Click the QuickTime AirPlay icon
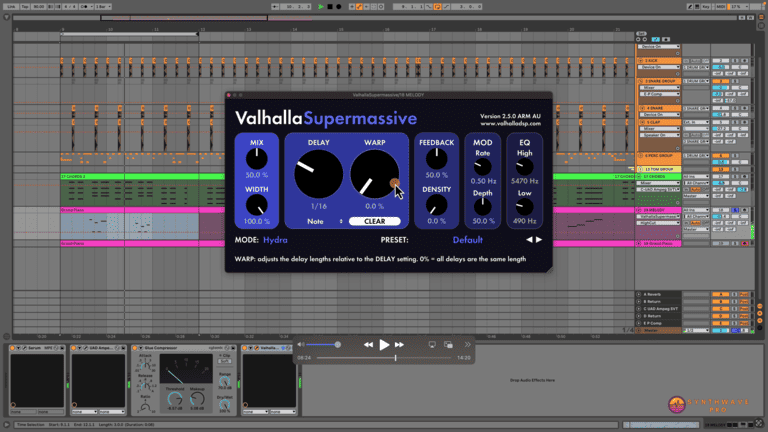This screenshot has height=432, width=768. pyautogui.click(x=432, y=345)
